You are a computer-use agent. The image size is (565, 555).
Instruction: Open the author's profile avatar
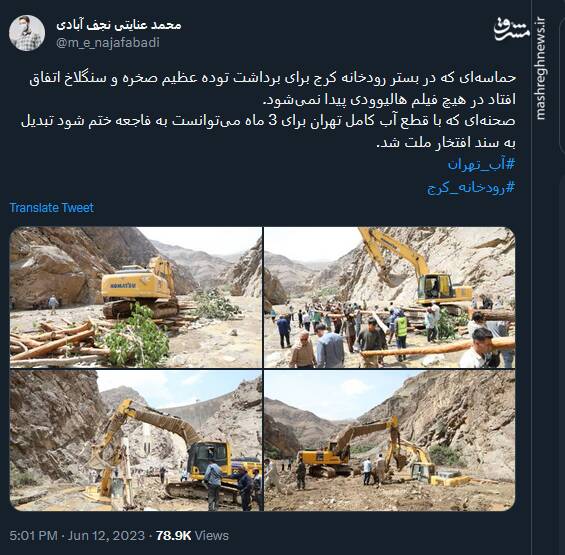click(x=27, y=33)
